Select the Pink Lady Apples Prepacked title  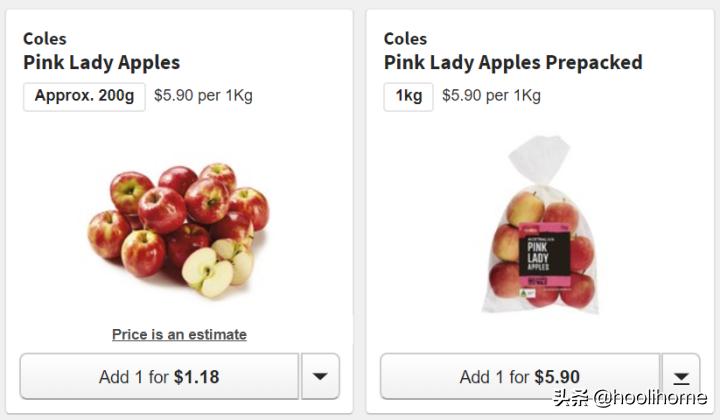point(512,62)
